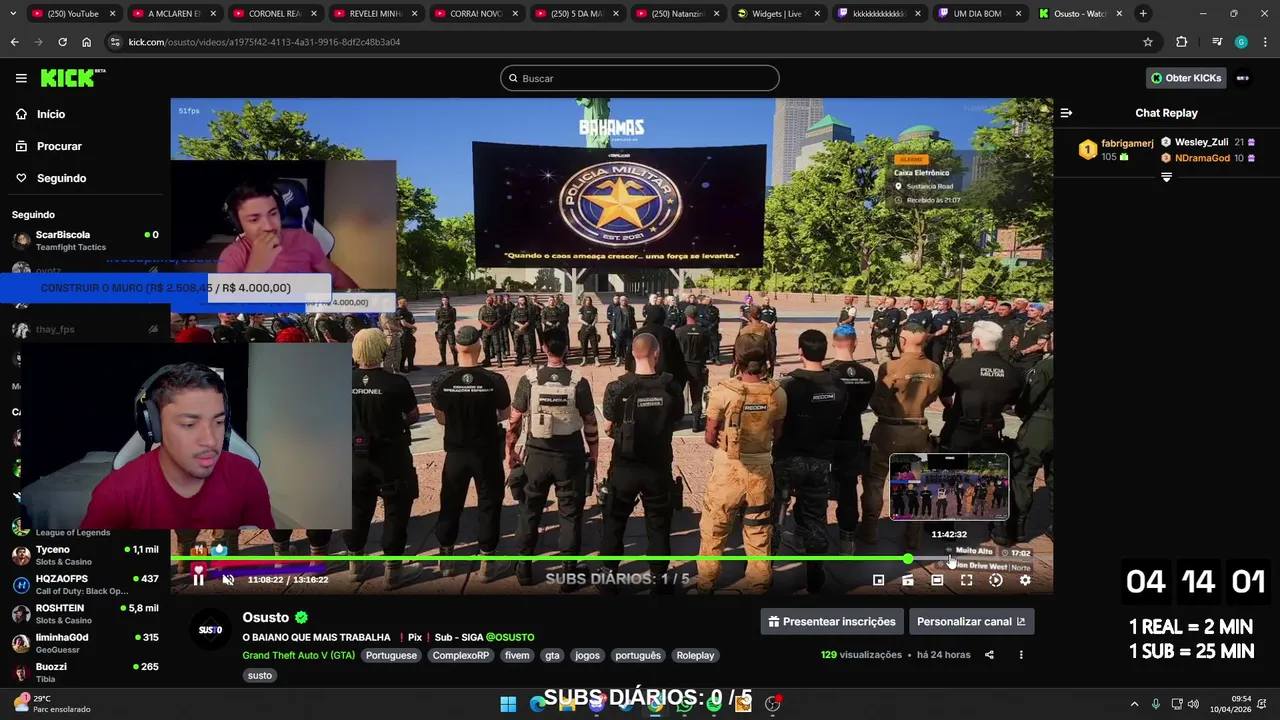The width and height of the screenshot is (1280, 720).
Task: Open liminhaG0d channel in sidebar
Action: click(85, 642)
